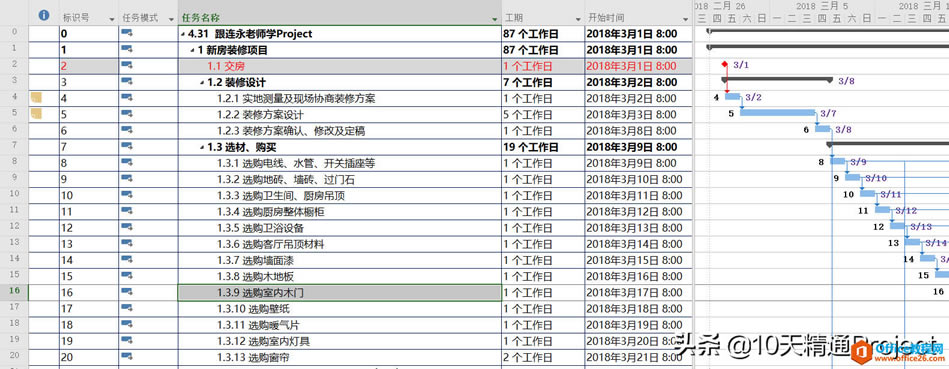Select the 1.3.2 选购地砖、墙砖、过门石 cell
The width and height of the screenshot is (949, 369).
340,179
